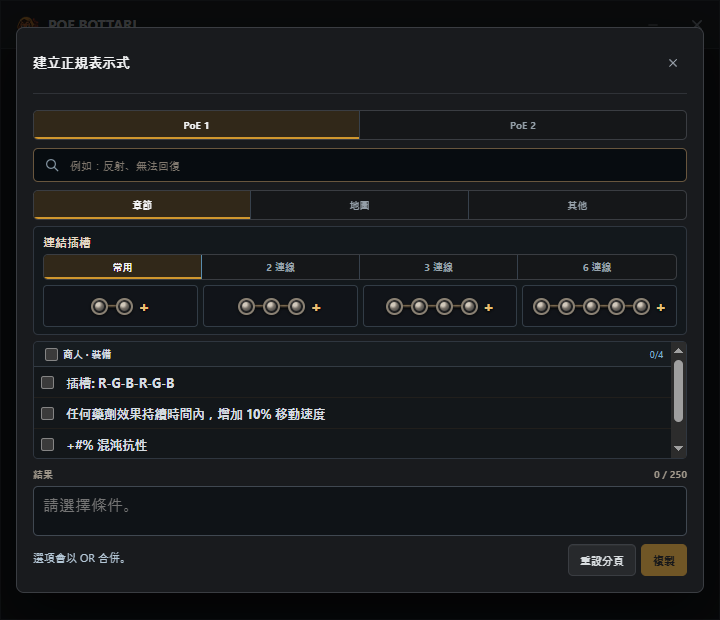Add the four linked sockets preset
The height and width of the screenshot is (620, 720).
[440, 306]
